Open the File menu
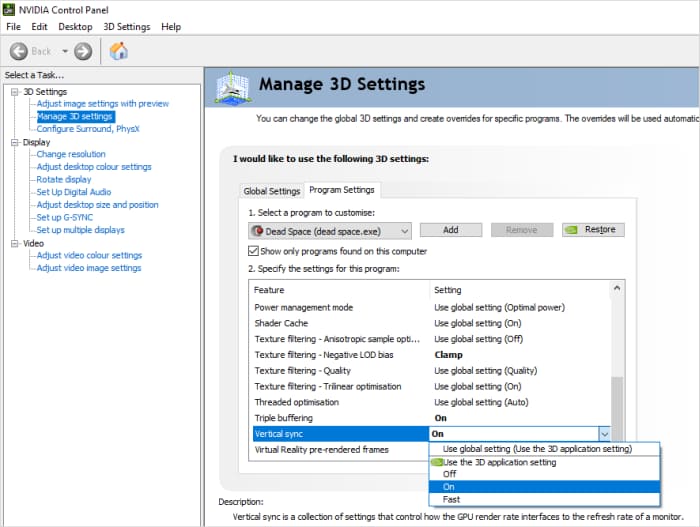Image resolution: width=700 pixels, height=527 pixels. point(13,27)
